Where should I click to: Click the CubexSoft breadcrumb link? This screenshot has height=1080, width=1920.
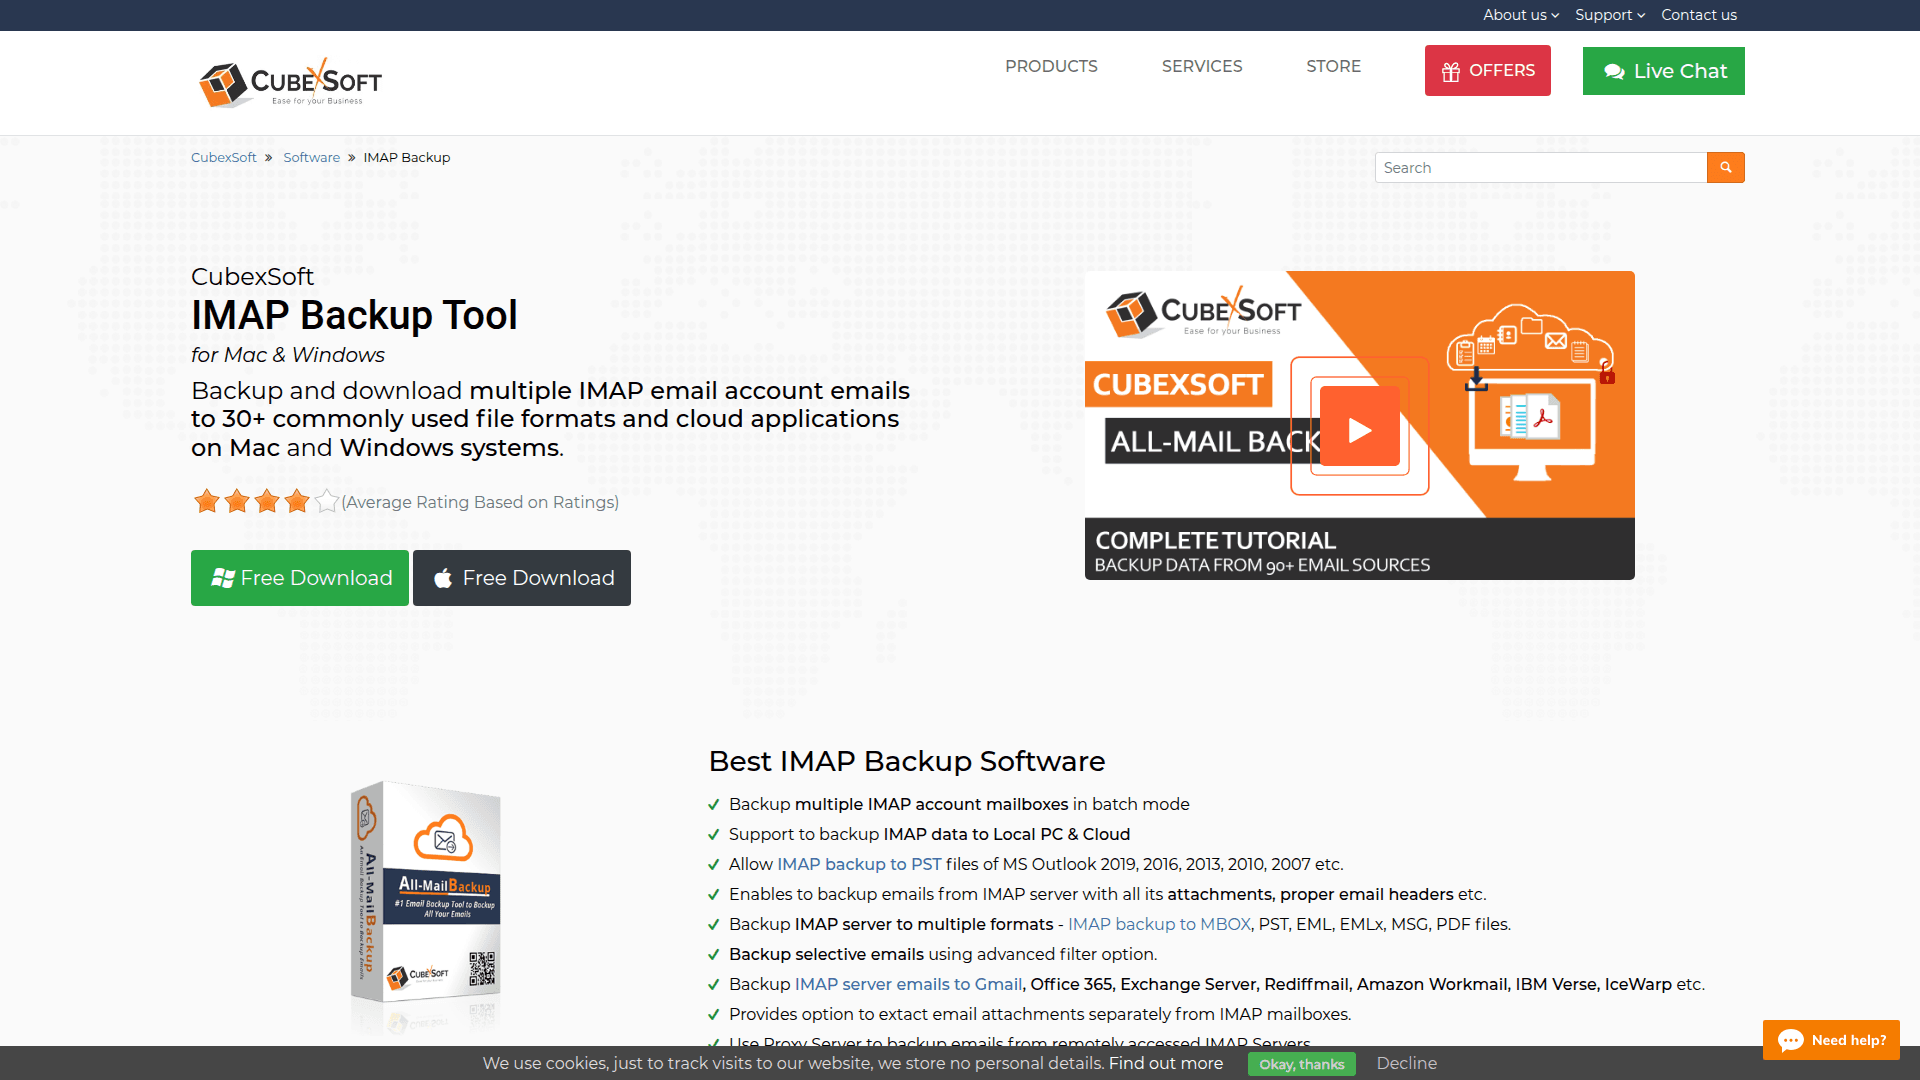tap(224, 158)
